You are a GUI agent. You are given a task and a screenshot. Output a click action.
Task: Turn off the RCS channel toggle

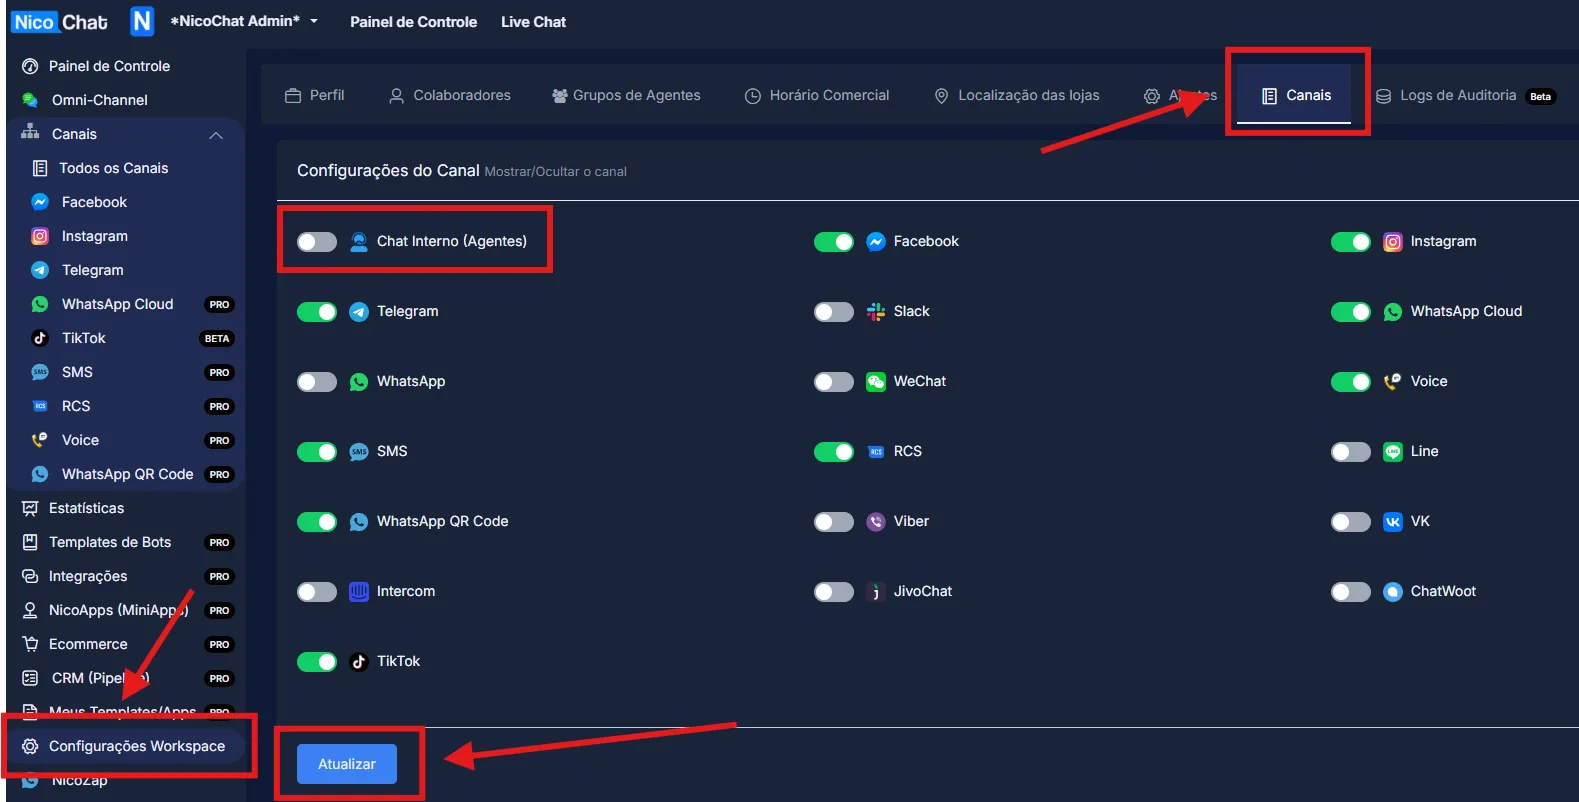[x=834, y=452]
